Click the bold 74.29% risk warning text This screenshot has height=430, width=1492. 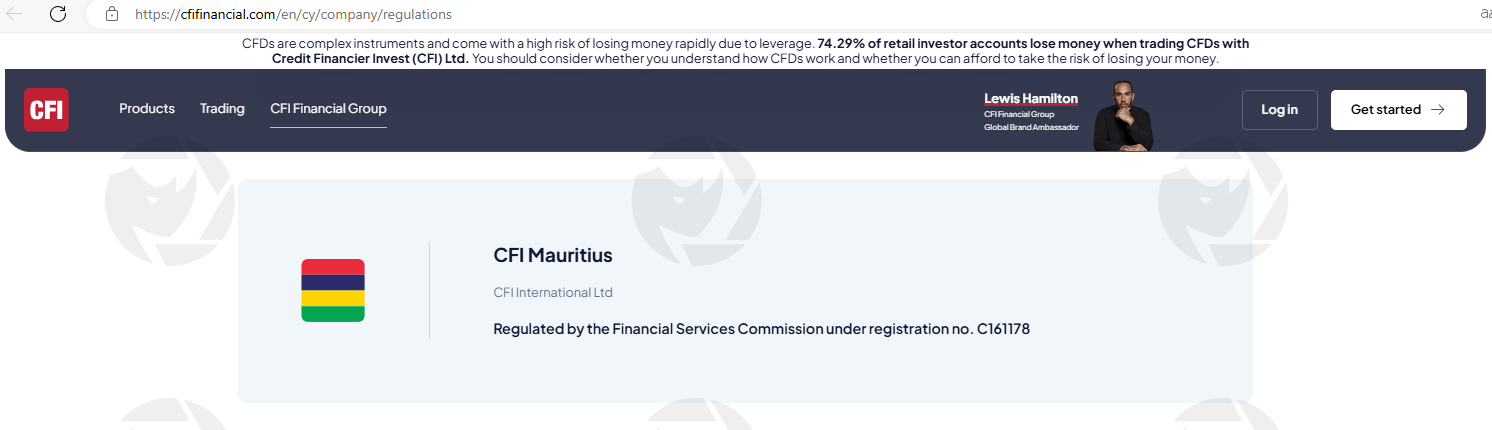tap(1033, 44)
